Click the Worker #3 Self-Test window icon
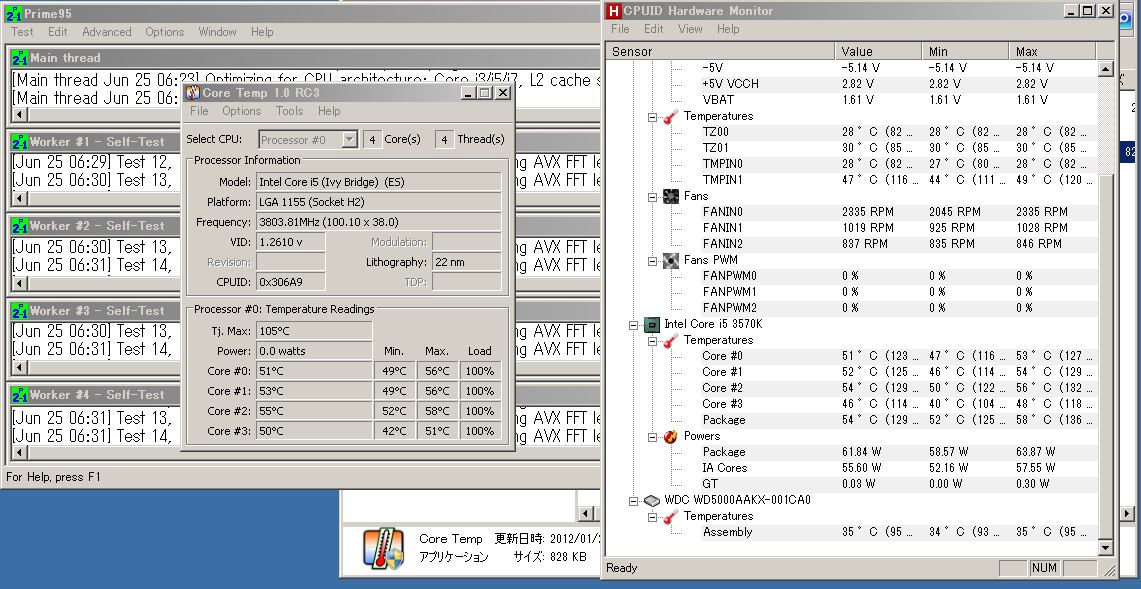This screenshot has width=1141, height=589. [19, 311]
